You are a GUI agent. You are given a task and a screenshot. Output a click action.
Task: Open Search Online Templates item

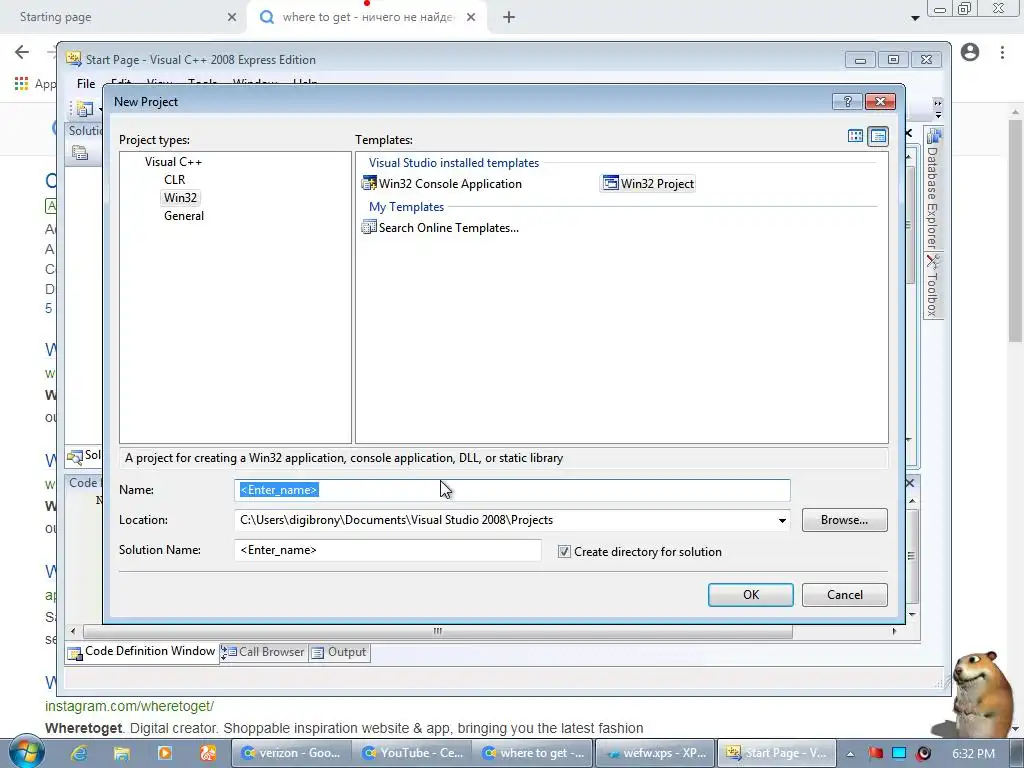(440, 227)
